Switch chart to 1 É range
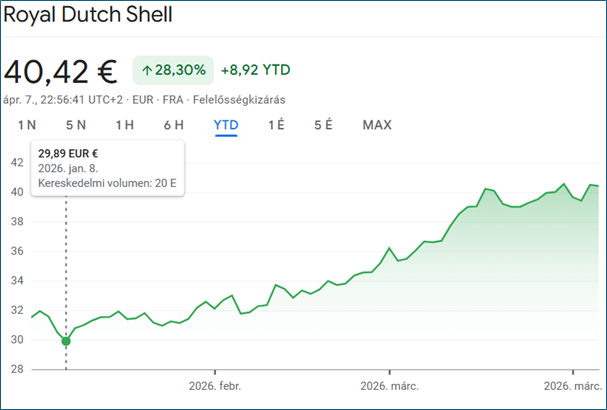This screenshot has height=410, width=607. [277, 125]
